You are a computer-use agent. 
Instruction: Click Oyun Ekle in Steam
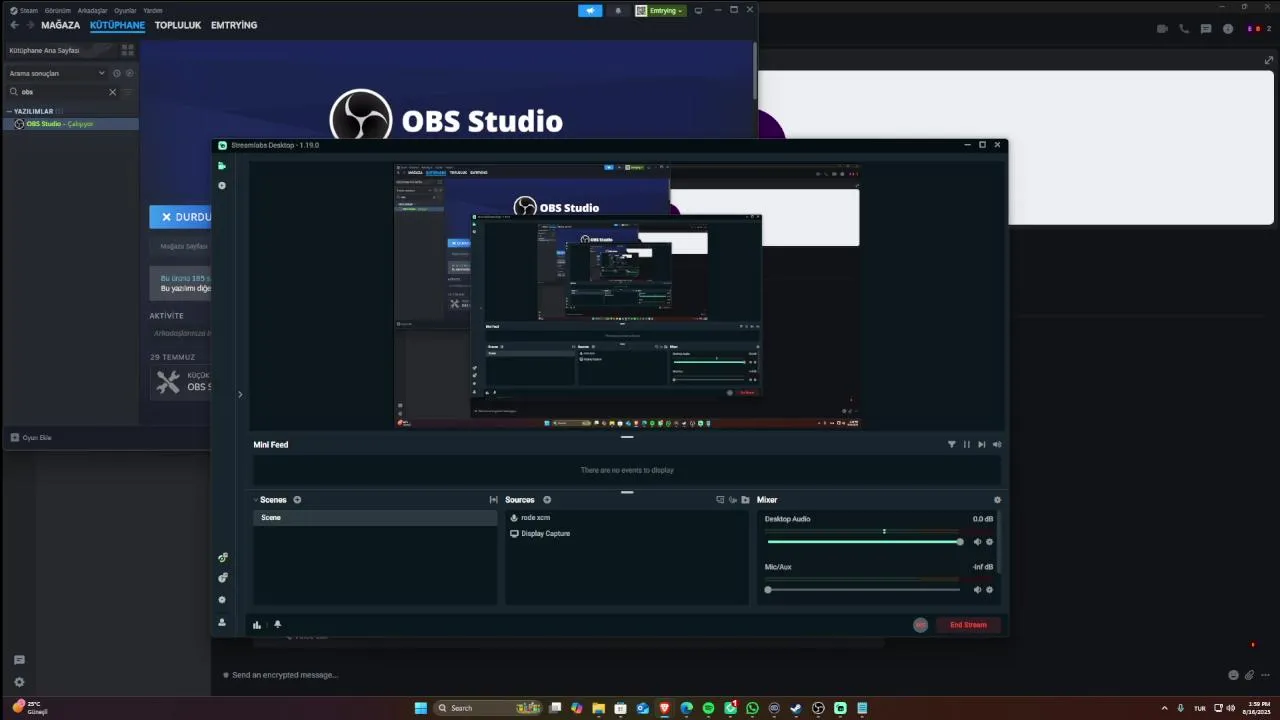pyautogui.click(x=31, y=437)
